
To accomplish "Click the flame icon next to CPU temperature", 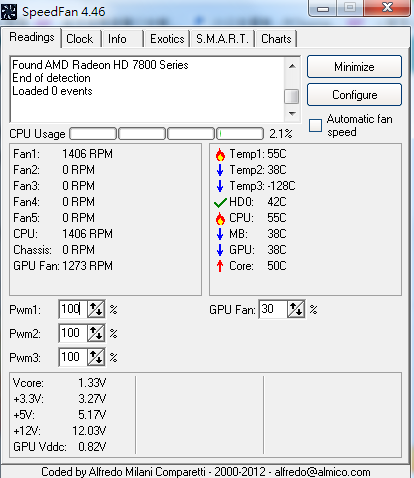I will tap(220, 218).
